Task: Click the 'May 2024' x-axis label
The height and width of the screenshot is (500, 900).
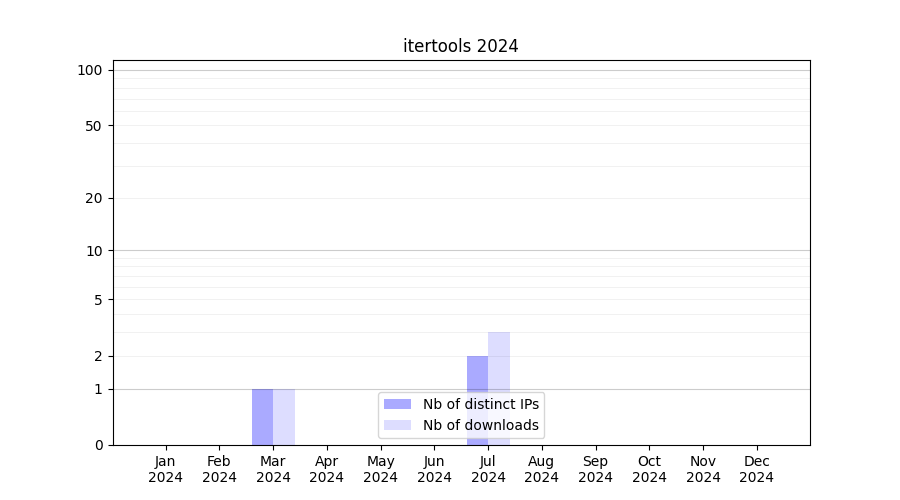Action: coord(380,469)
